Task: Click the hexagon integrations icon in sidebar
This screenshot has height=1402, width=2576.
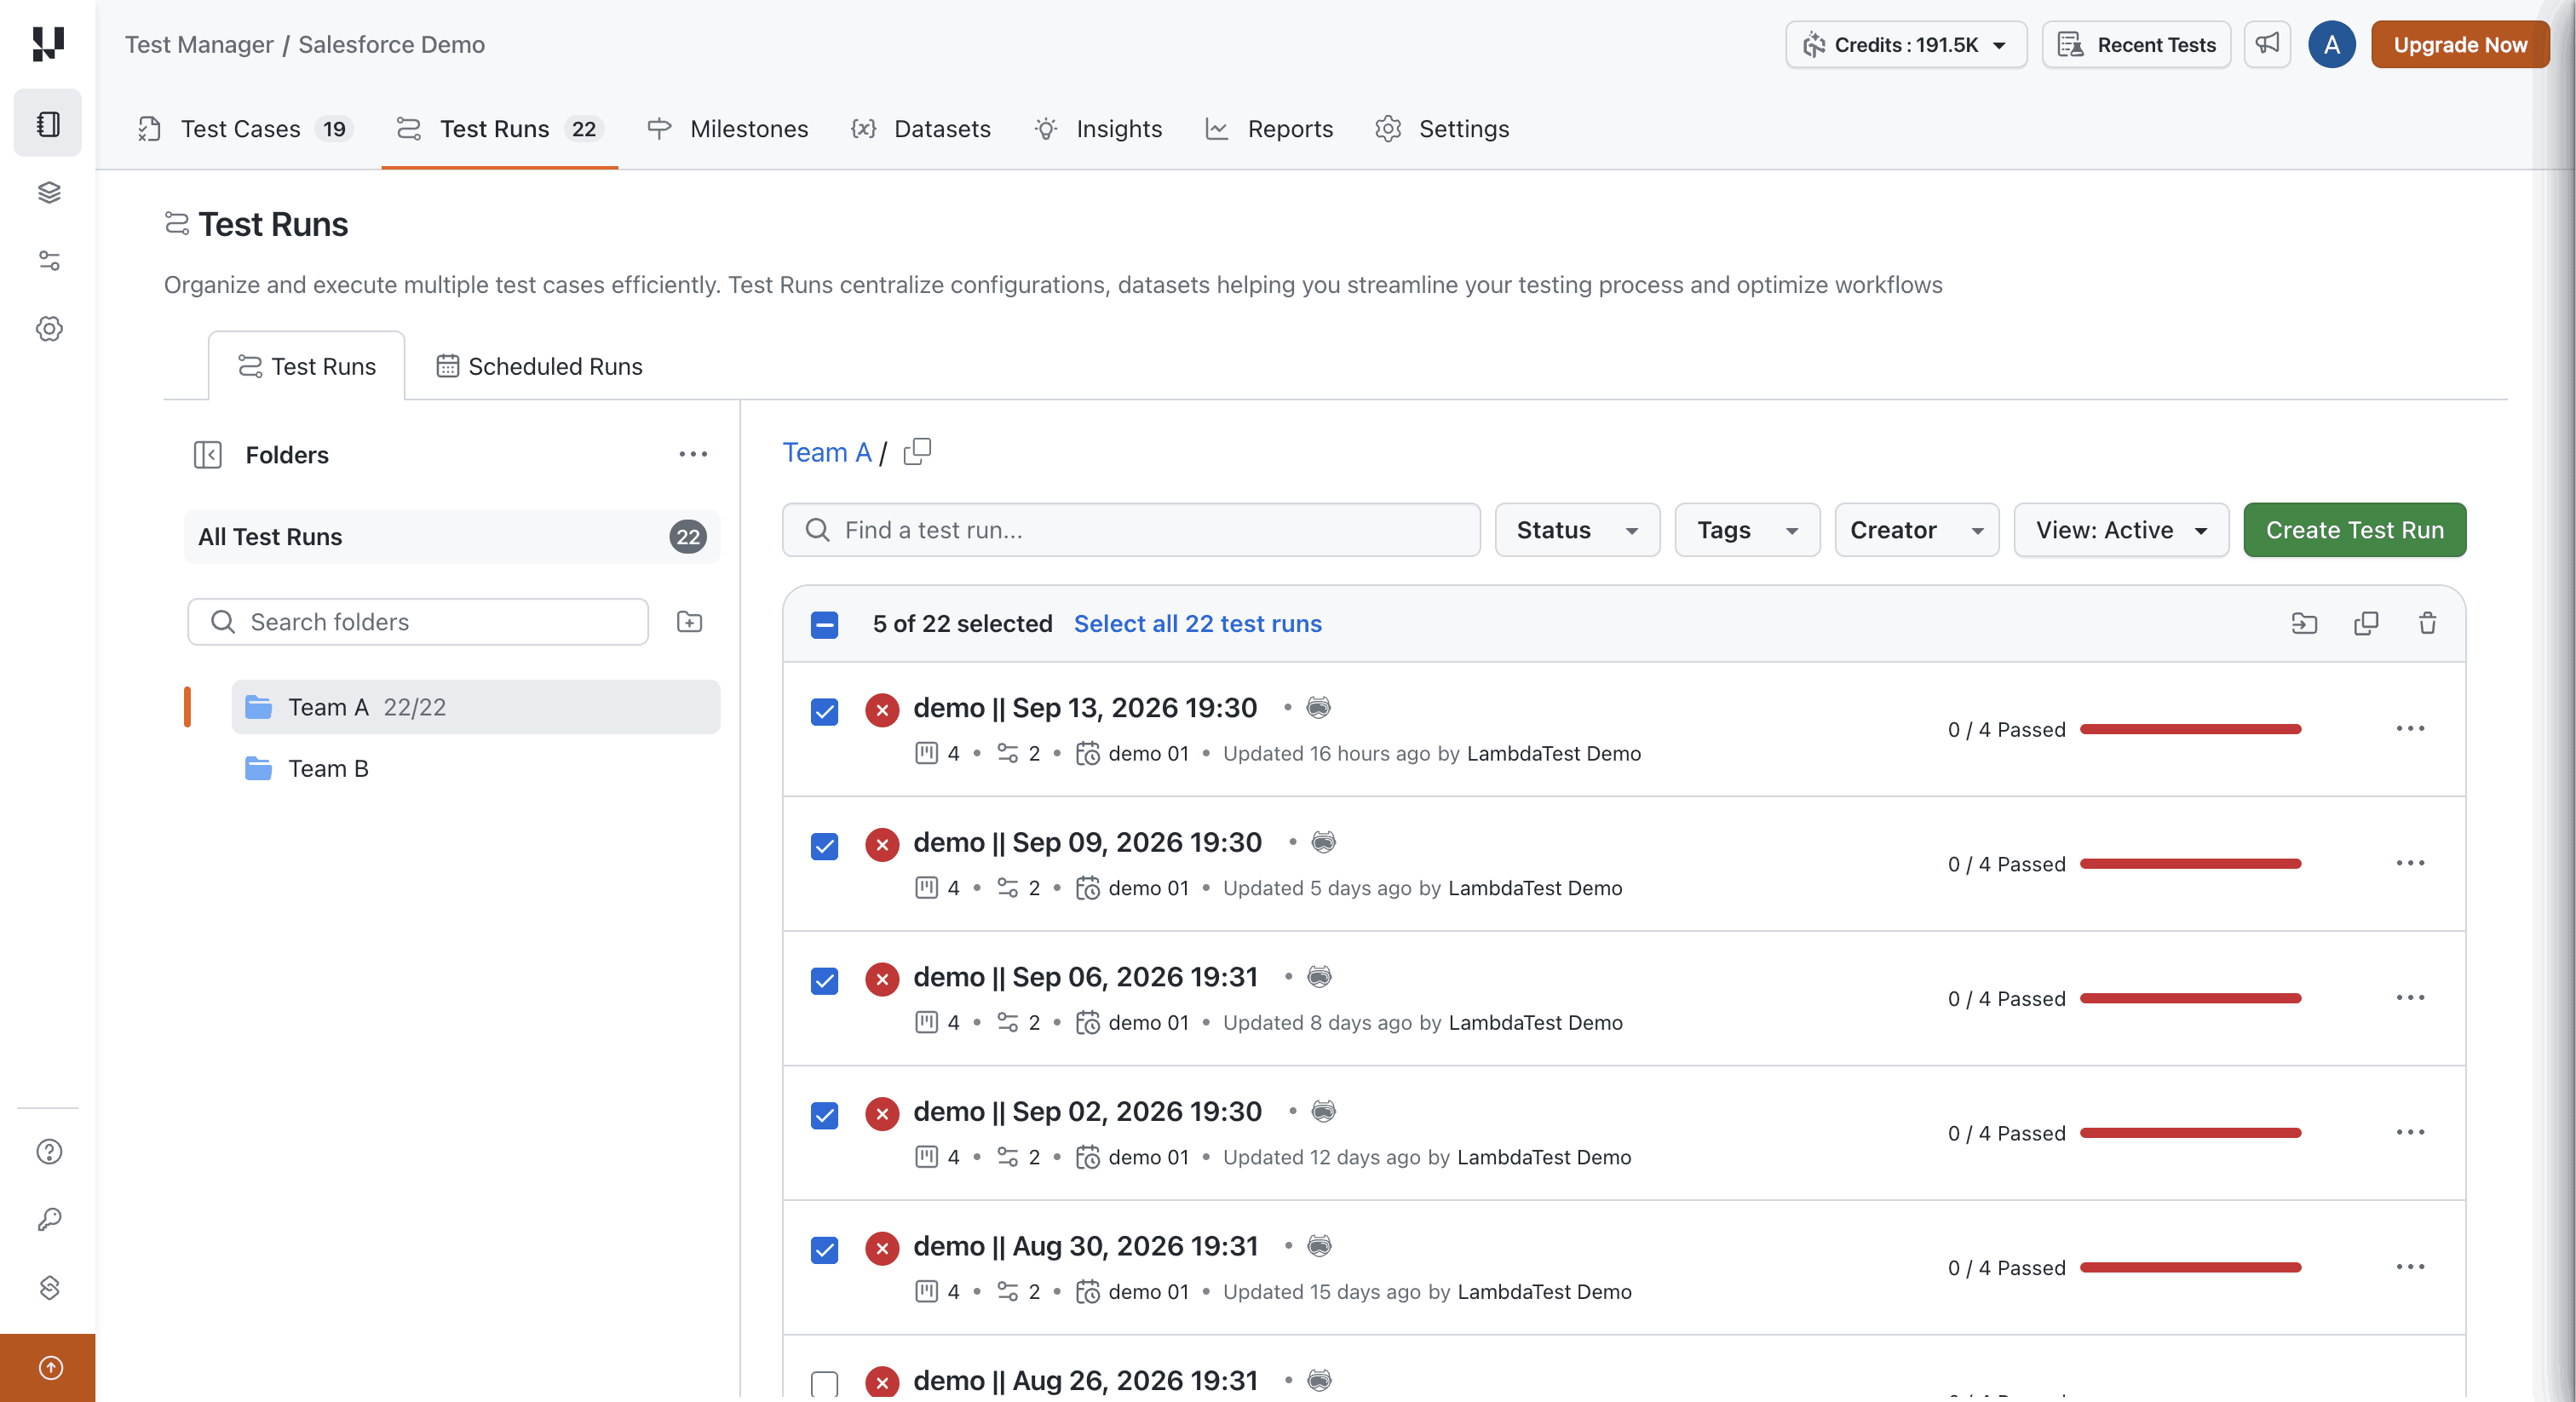Action: [49, 1287]
